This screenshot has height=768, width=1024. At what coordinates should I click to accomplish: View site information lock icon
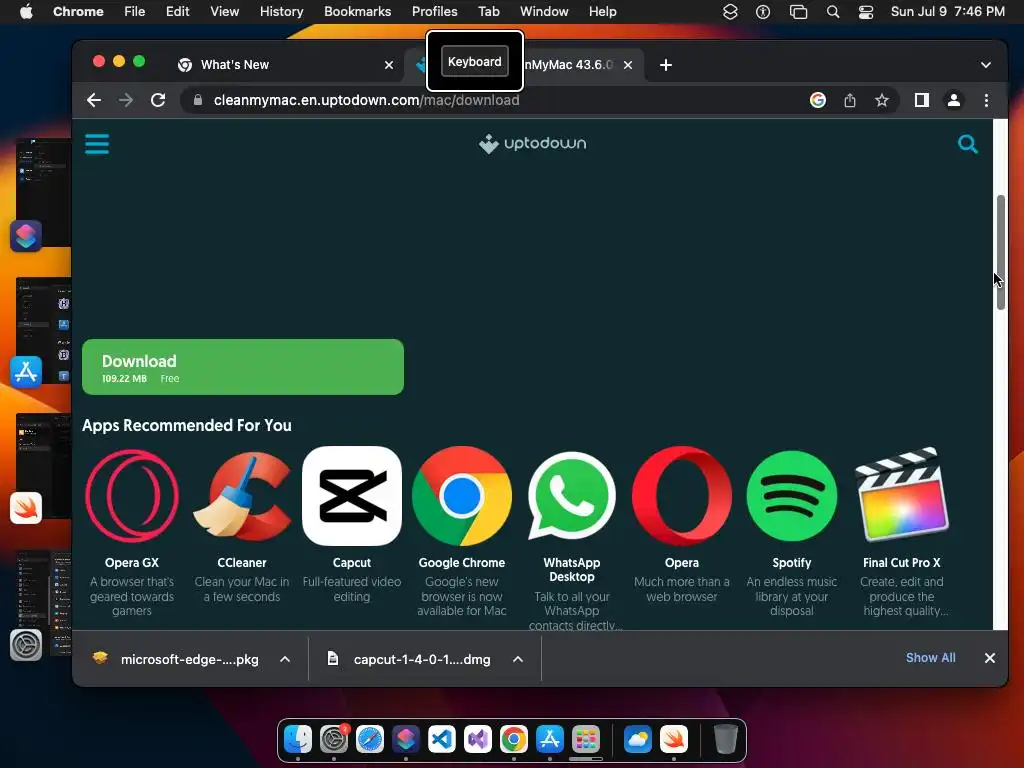pyautogui.click(x=199, y=100)
